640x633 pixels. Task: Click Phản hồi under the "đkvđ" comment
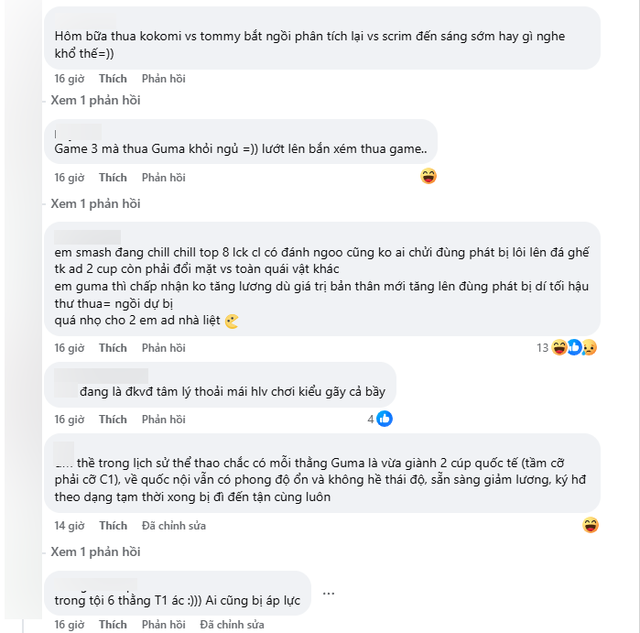163,419
